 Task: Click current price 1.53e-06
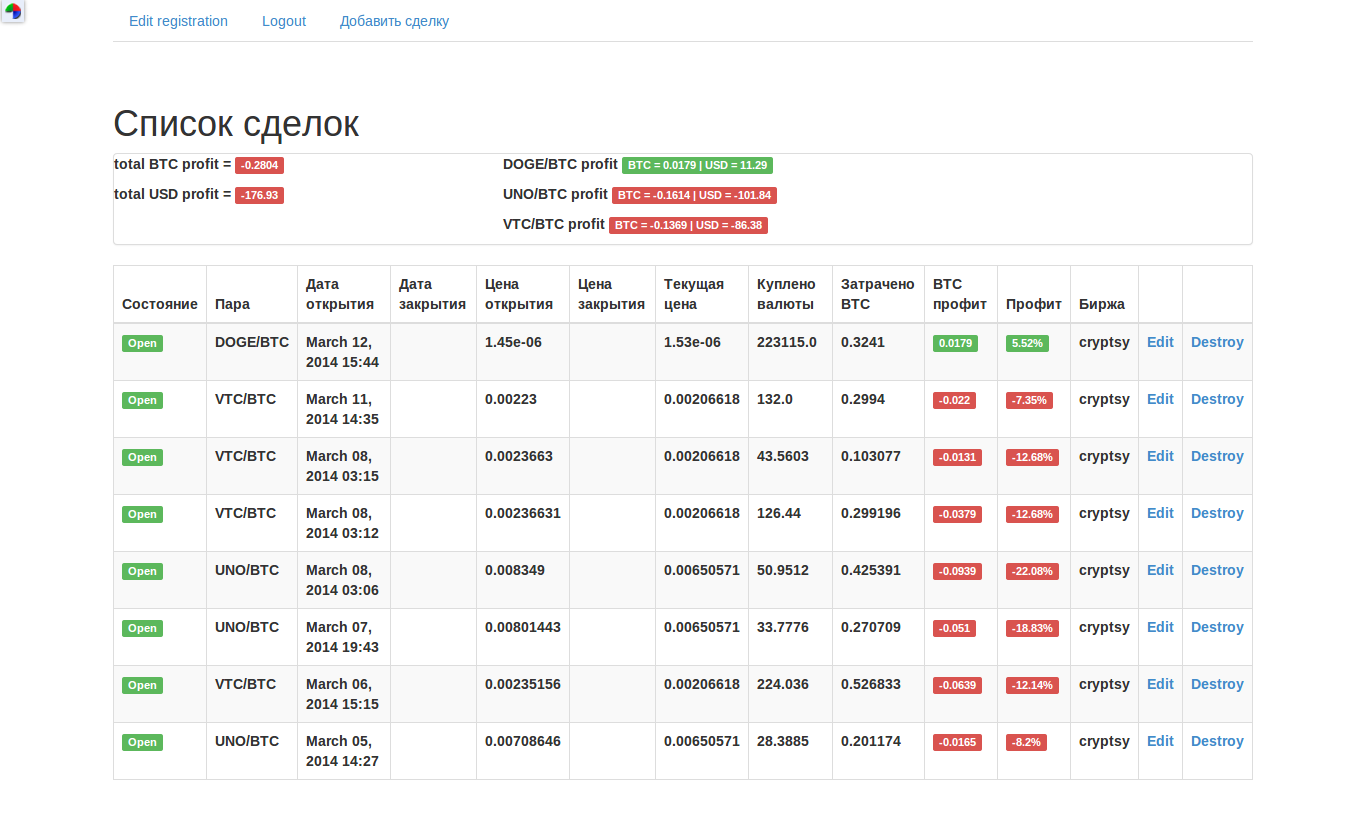692,342
